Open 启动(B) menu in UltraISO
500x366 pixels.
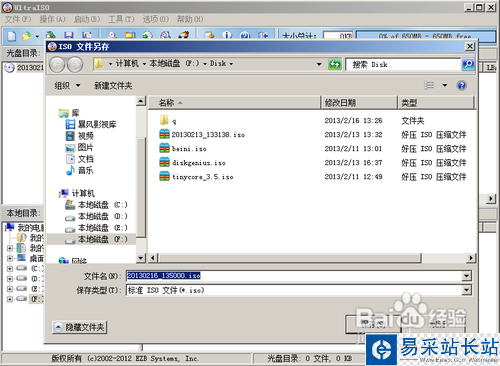pos(87,19)
